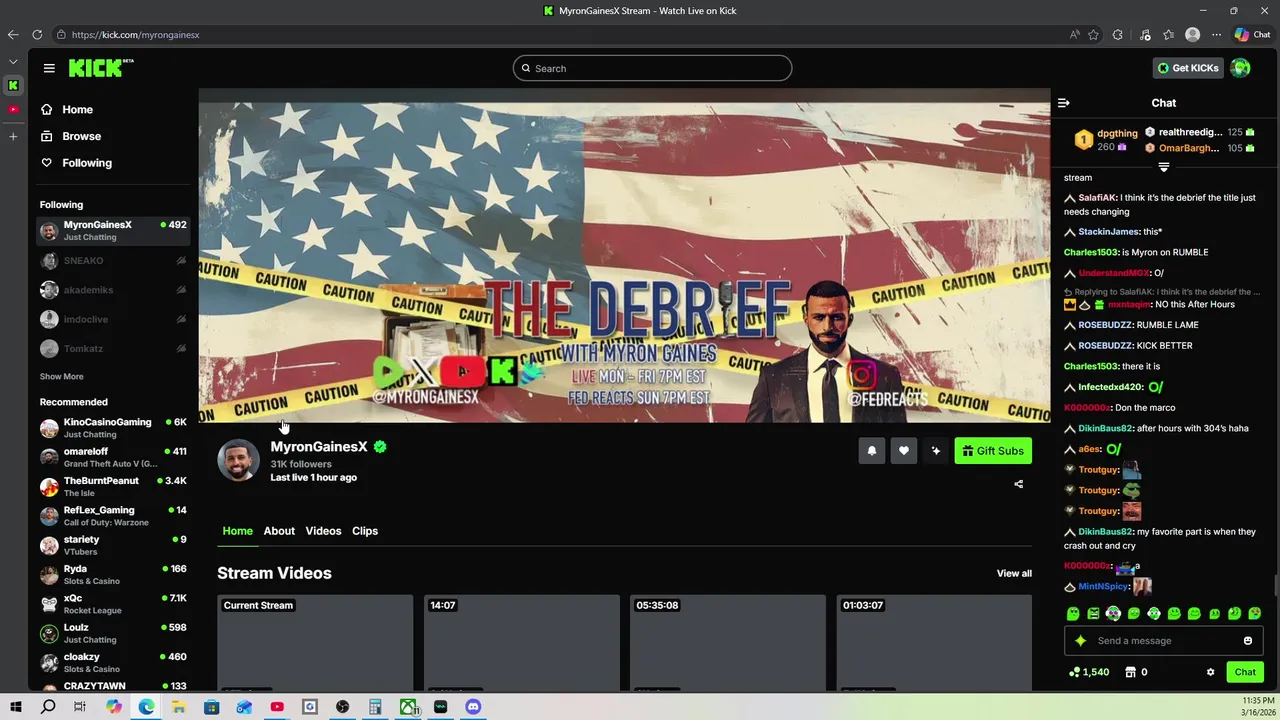The image size is (1280, 720).
Task: Select akademiks in Following list
Action: click(113, 290)
